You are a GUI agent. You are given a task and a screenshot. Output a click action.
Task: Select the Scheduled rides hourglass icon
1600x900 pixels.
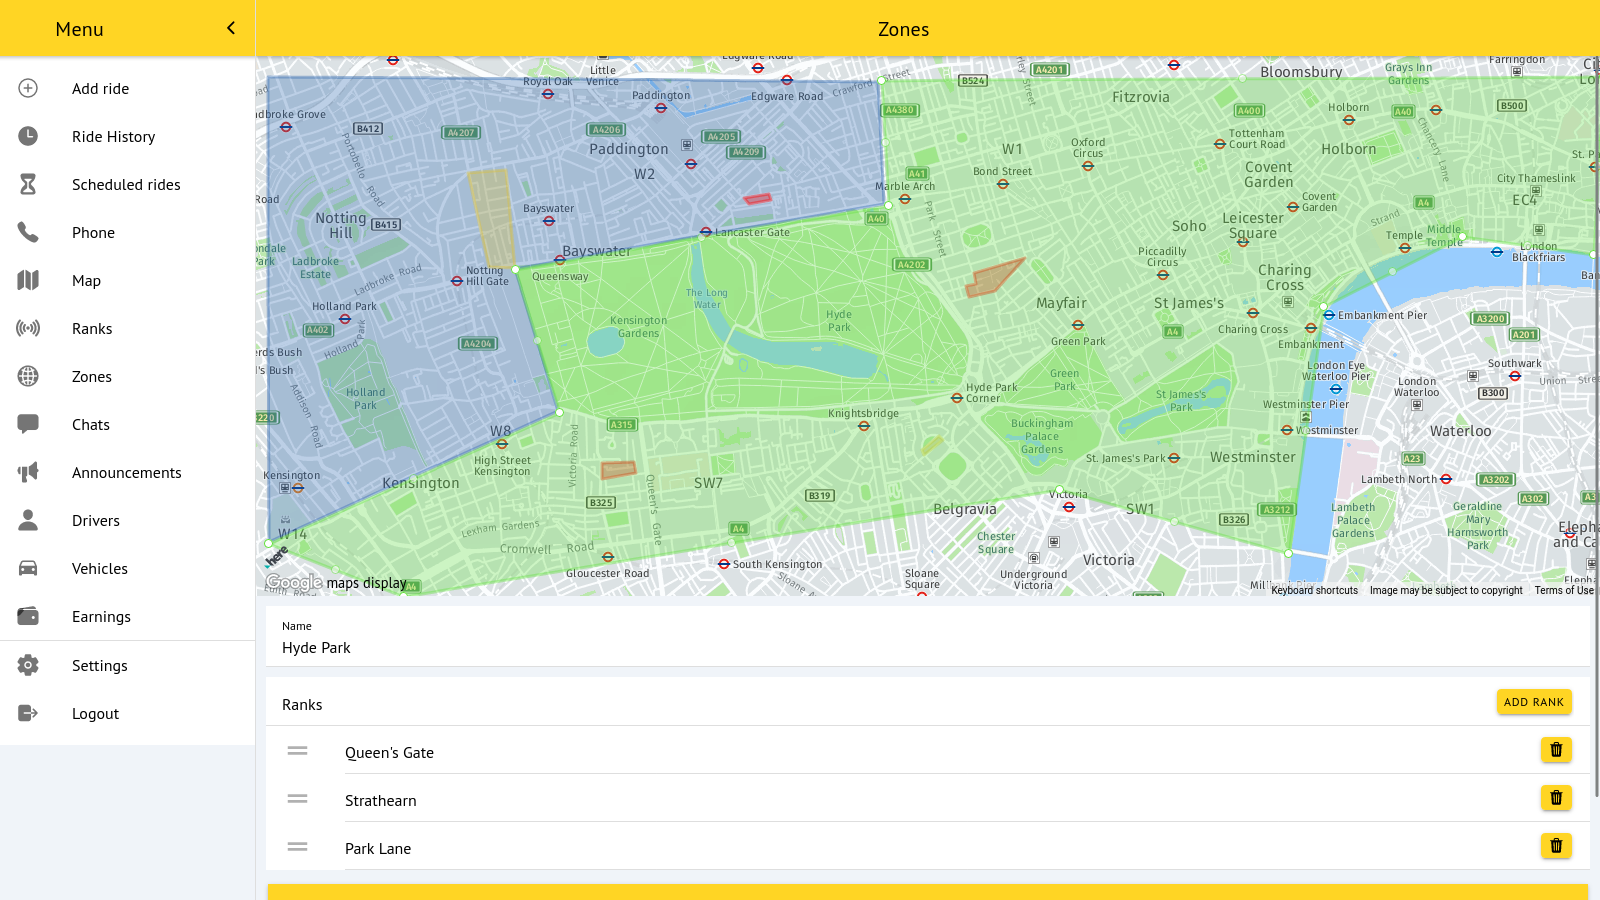(28, 184)
